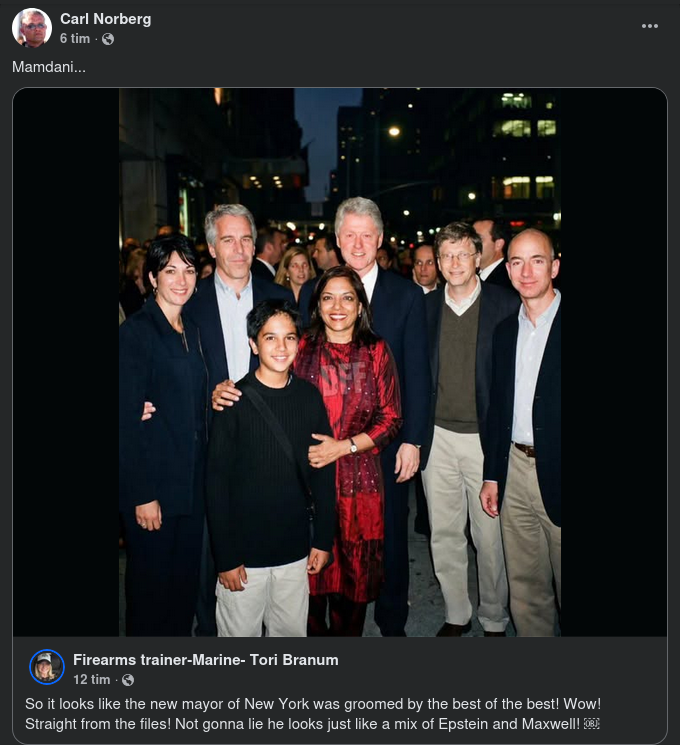Click the wristwatch in the shared photo
This screenshot has height=745, width=680.
pyautogui.click(x=353, y=447)
